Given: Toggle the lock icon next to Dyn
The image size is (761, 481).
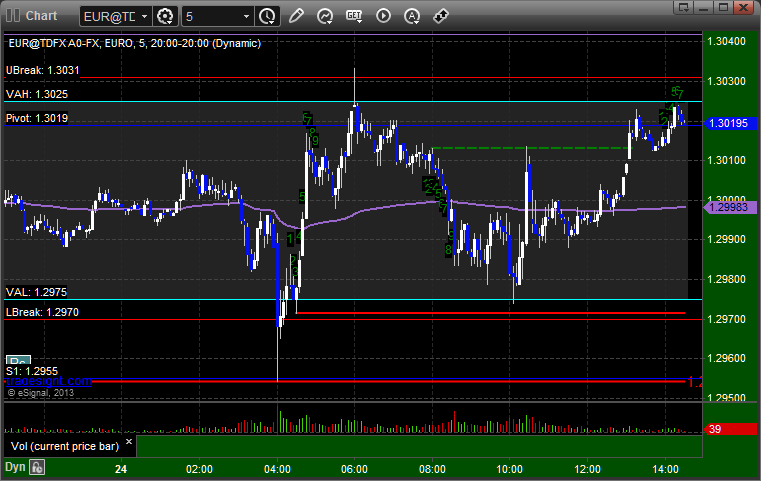Looking at the screenshot, I should pyautogui.click(x=37, y=467).
